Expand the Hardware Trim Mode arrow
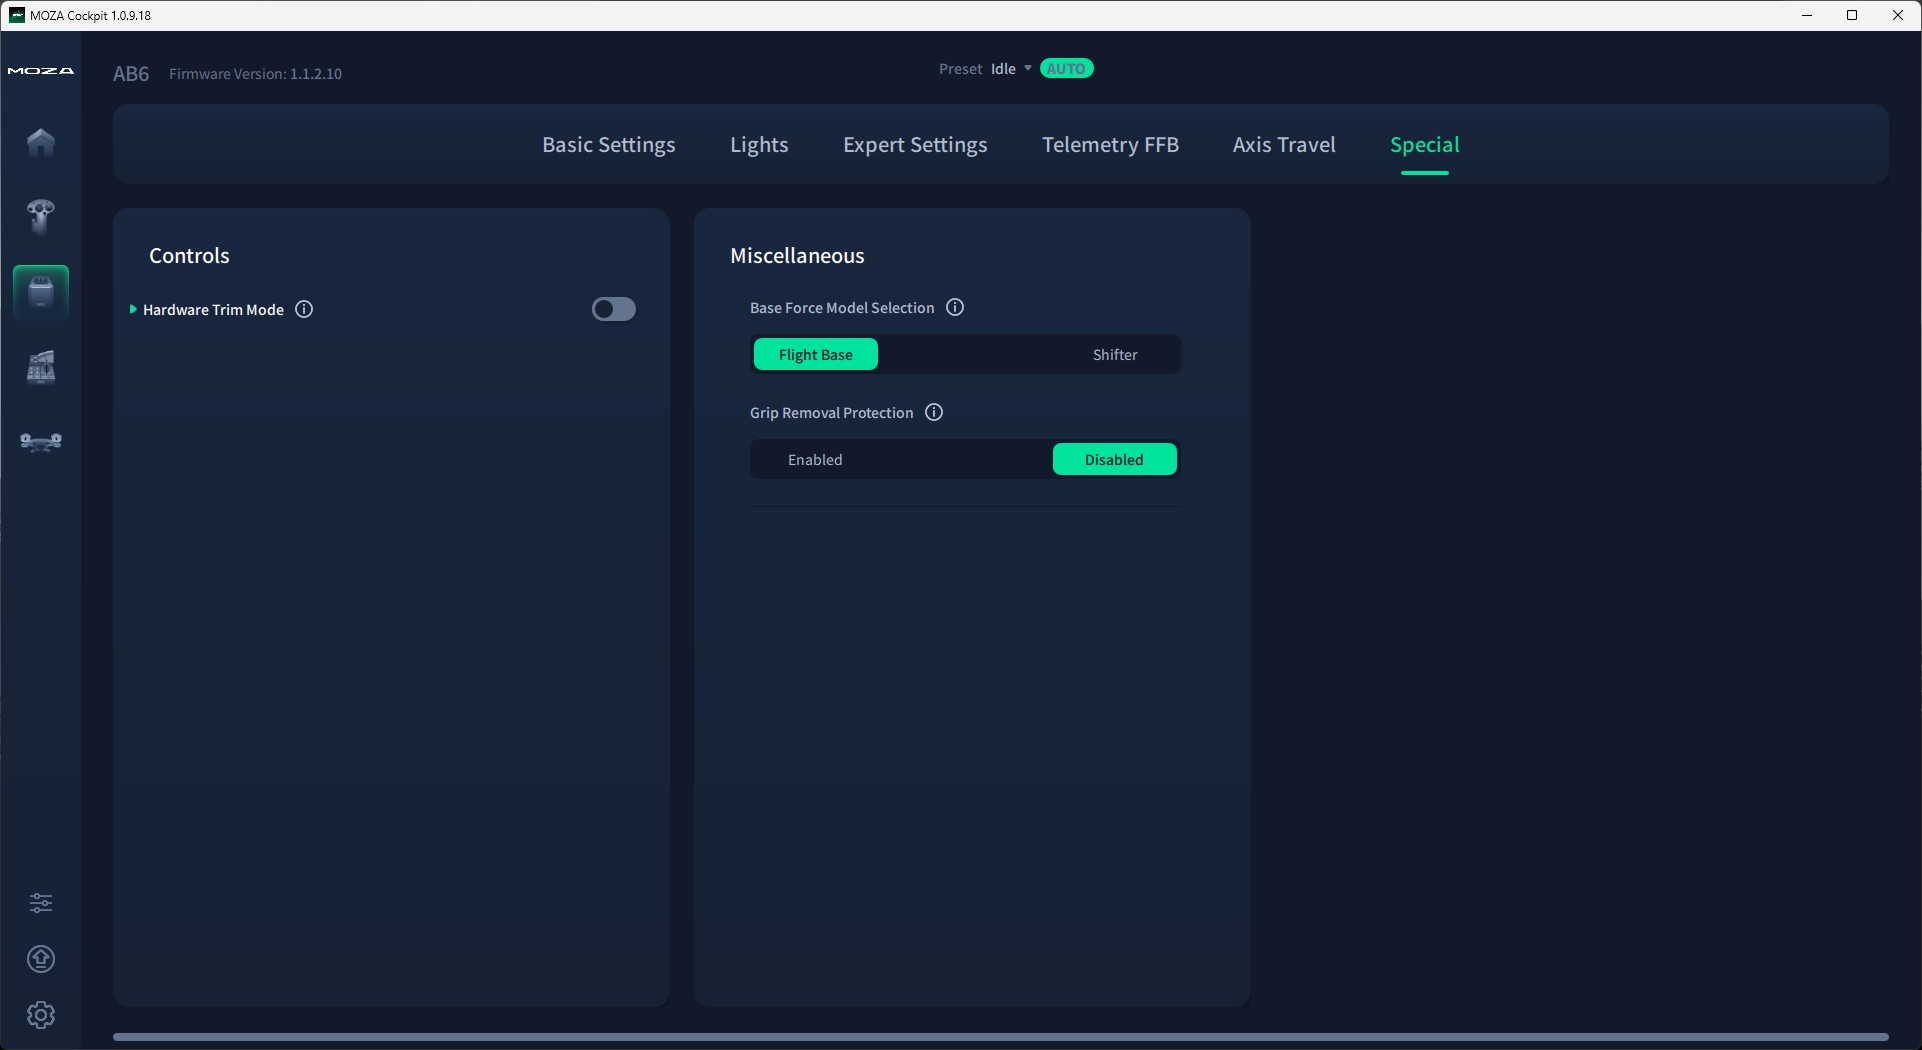Image resolution: width=1922 pixels, height=1050 pixels. pos(133,309)
